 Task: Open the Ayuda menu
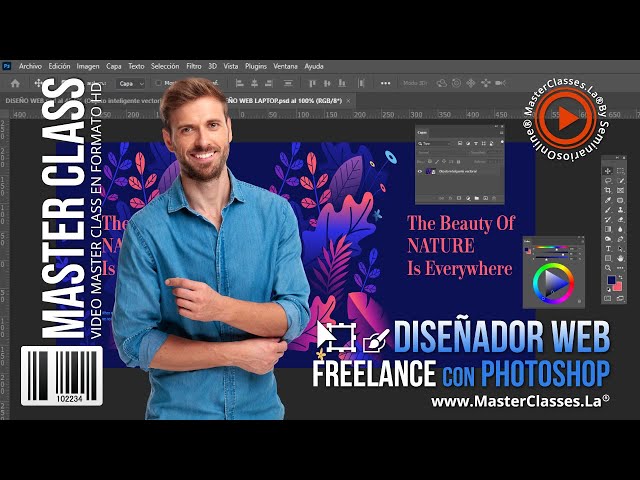click(x=314, y=66)
